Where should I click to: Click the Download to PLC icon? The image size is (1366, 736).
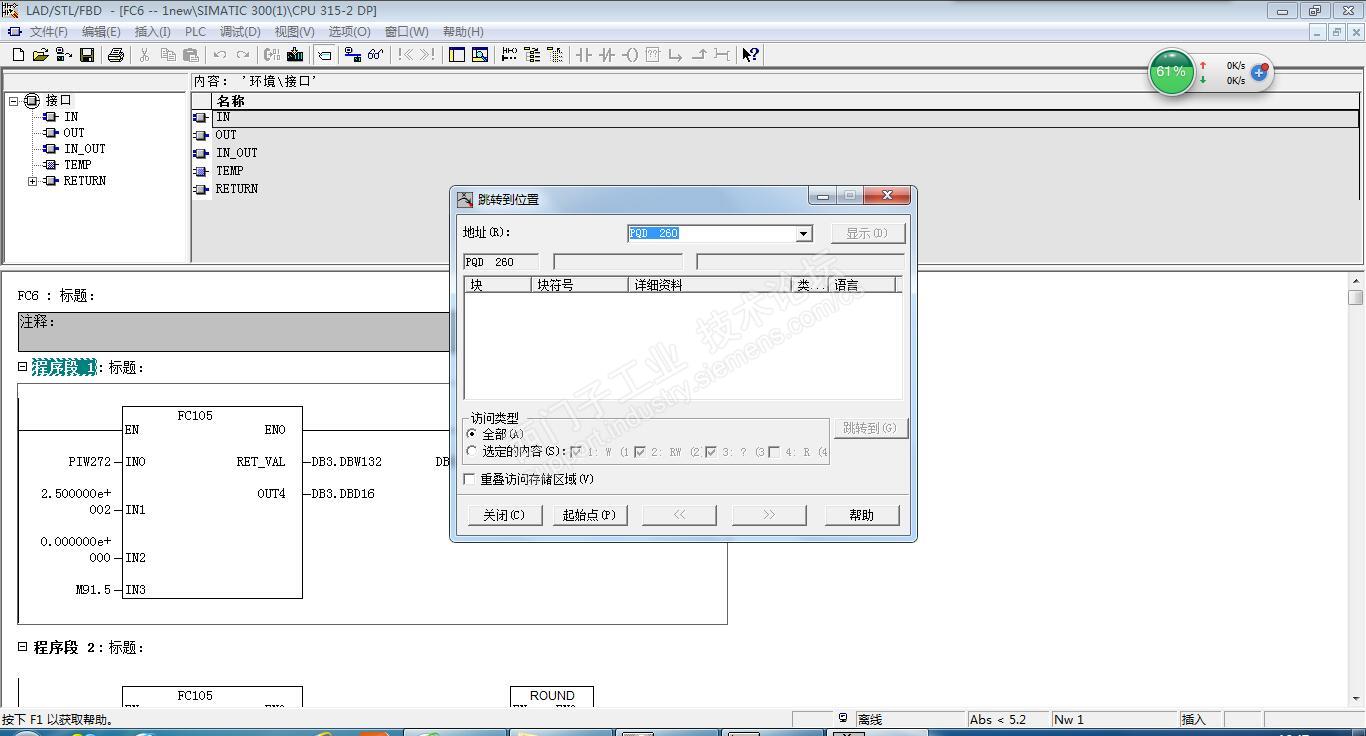(x=295, y=55)
